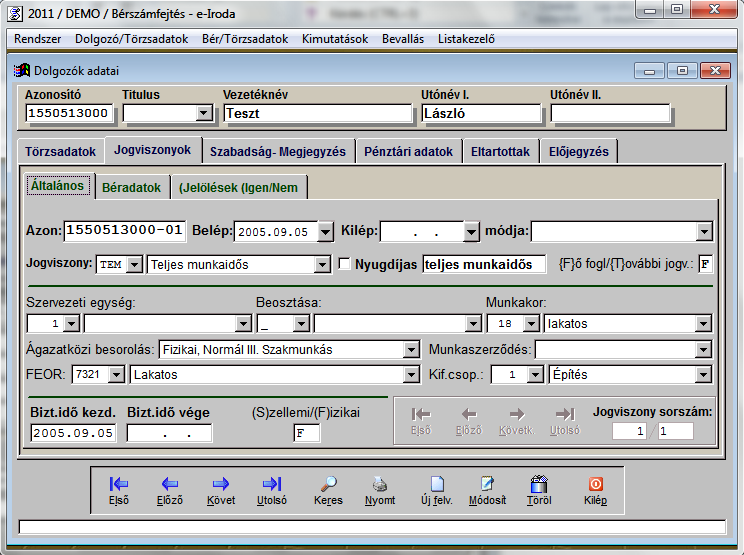Delete record with the Töröl icon
The height and width of the screenshot is (555, 744).
point(539,487)
